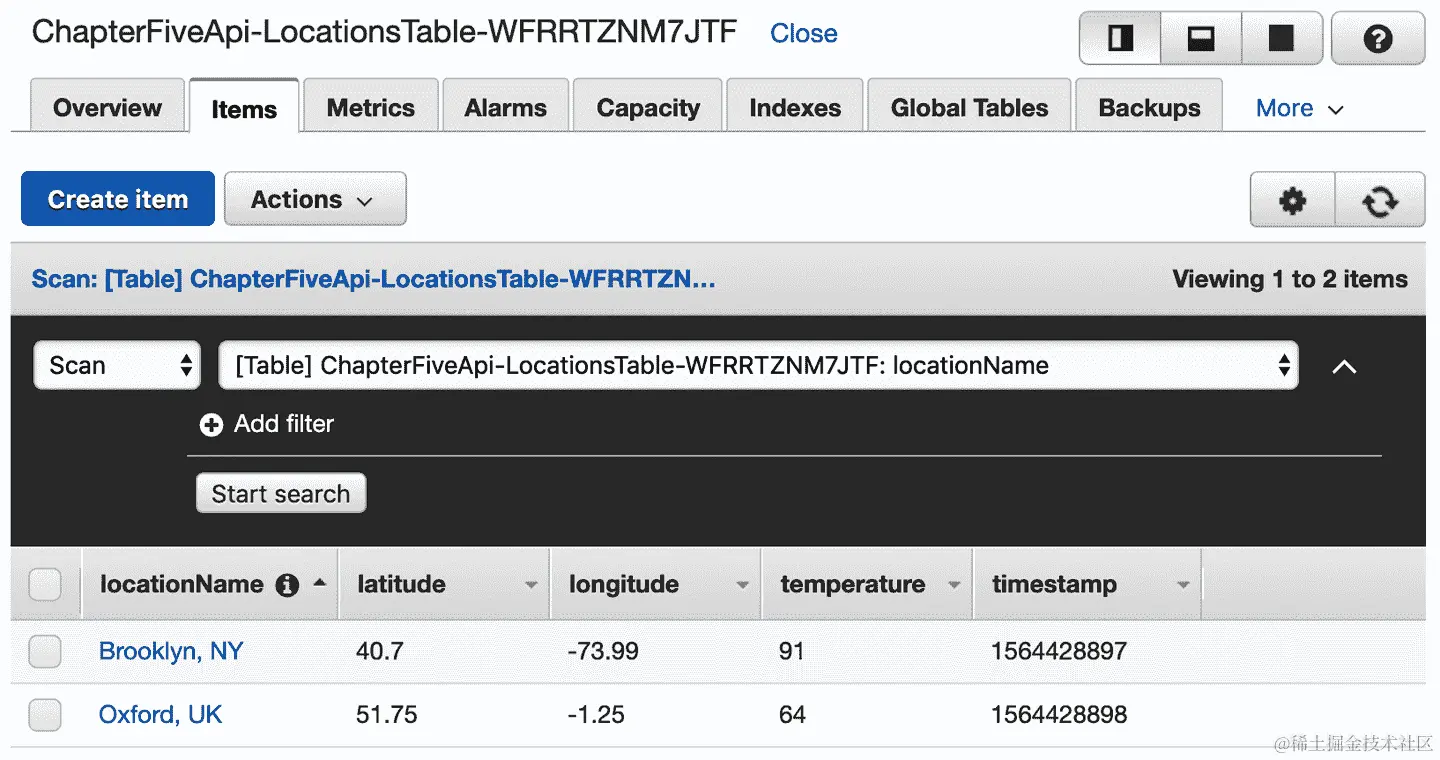
Task: Switch to split side panel layout icon
Action: click(x=1120, y=39)
